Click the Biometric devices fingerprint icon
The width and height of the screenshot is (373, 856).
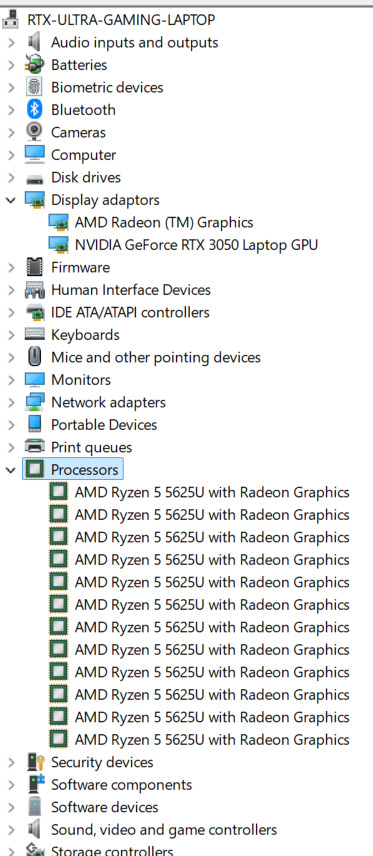34,87
